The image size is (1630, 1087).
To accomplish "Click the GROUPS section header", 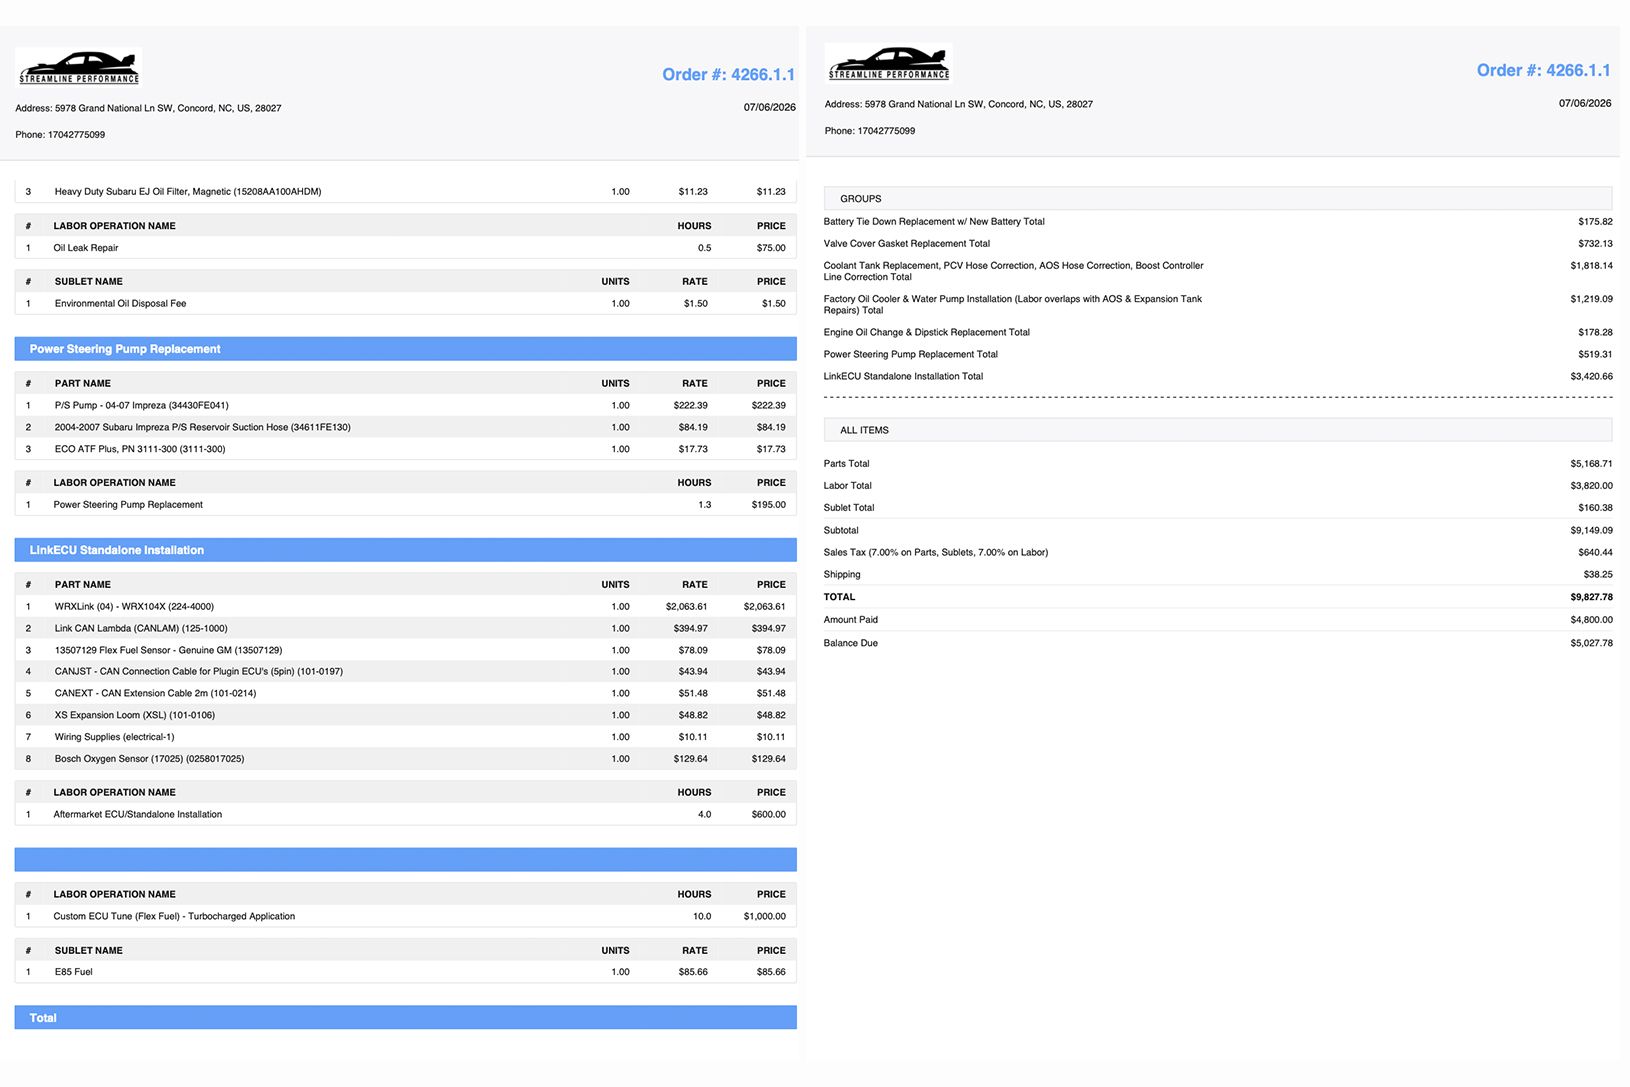I will point(1218,198).
